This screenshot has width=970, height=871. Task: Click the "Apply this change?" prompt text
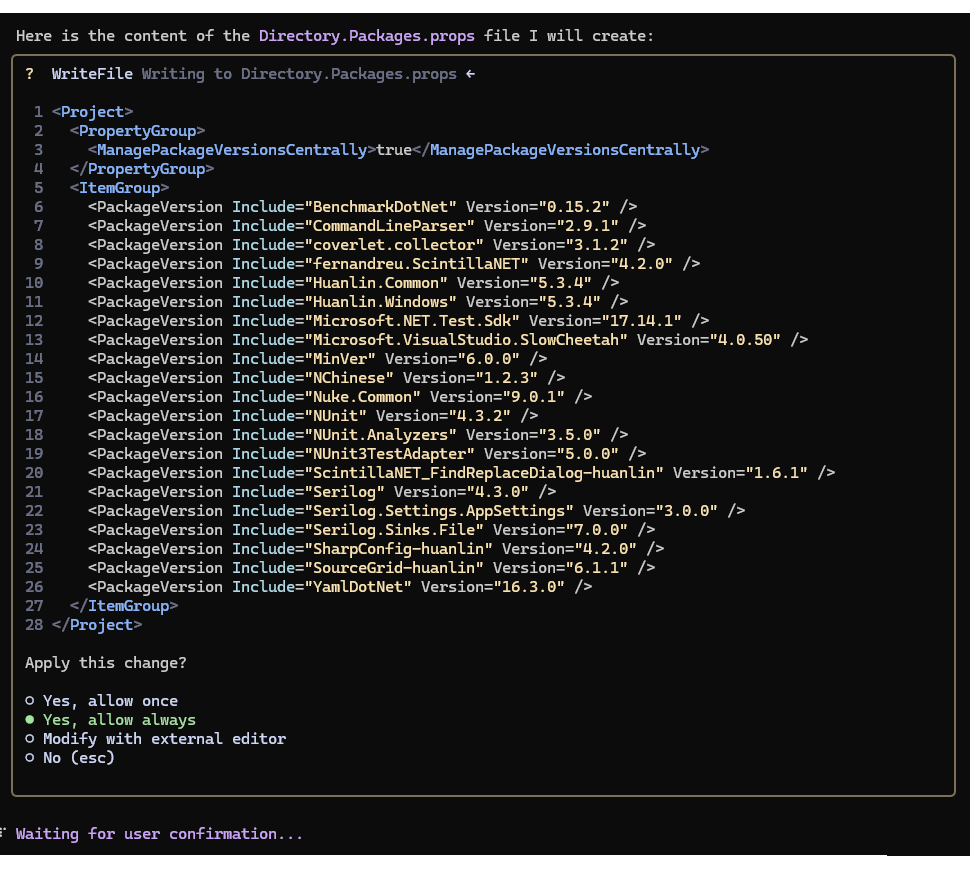point(106,663)
